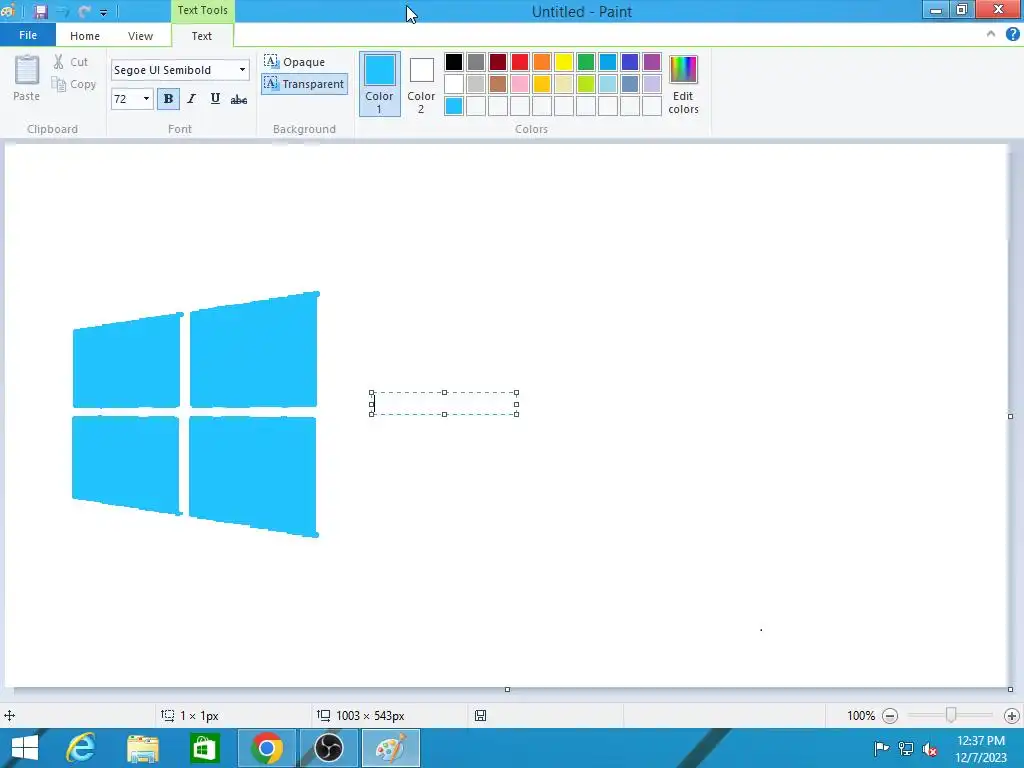The image size is (1024, 768).
Task: Open the Windows Start button
Action: 25,748
